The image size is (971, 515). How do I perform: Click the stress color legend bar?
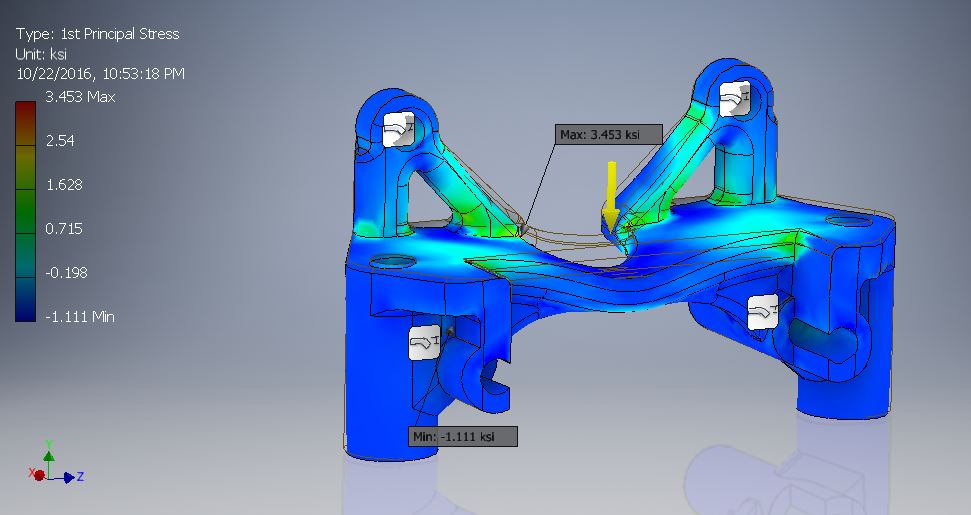point(25,212)
